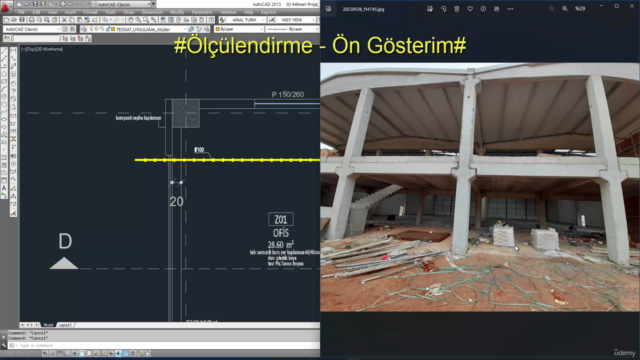The width and height of the screenshot is (640, 360).
Task: Switch to the Layout1 tab
Action: (65, 325)
